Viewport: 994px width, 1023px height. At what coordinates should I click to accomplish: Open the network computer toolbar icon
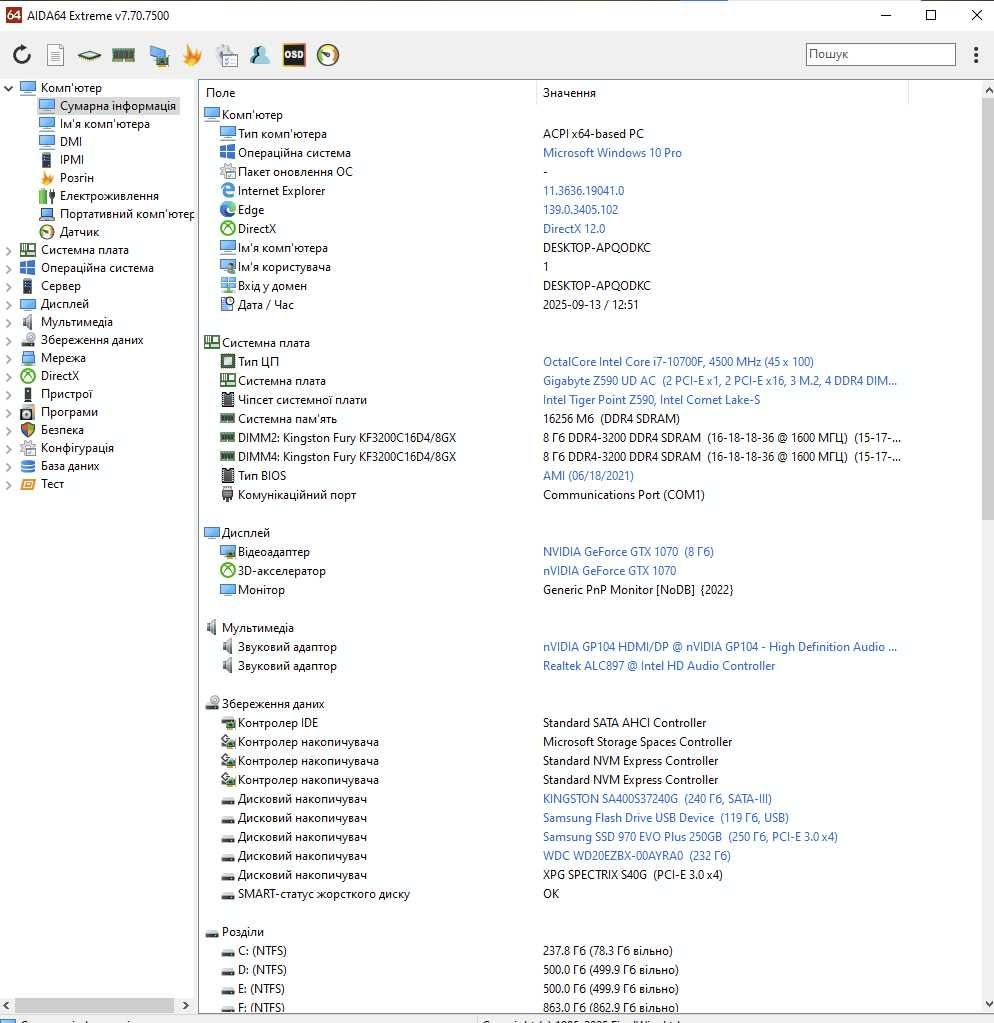coord(158,55)
